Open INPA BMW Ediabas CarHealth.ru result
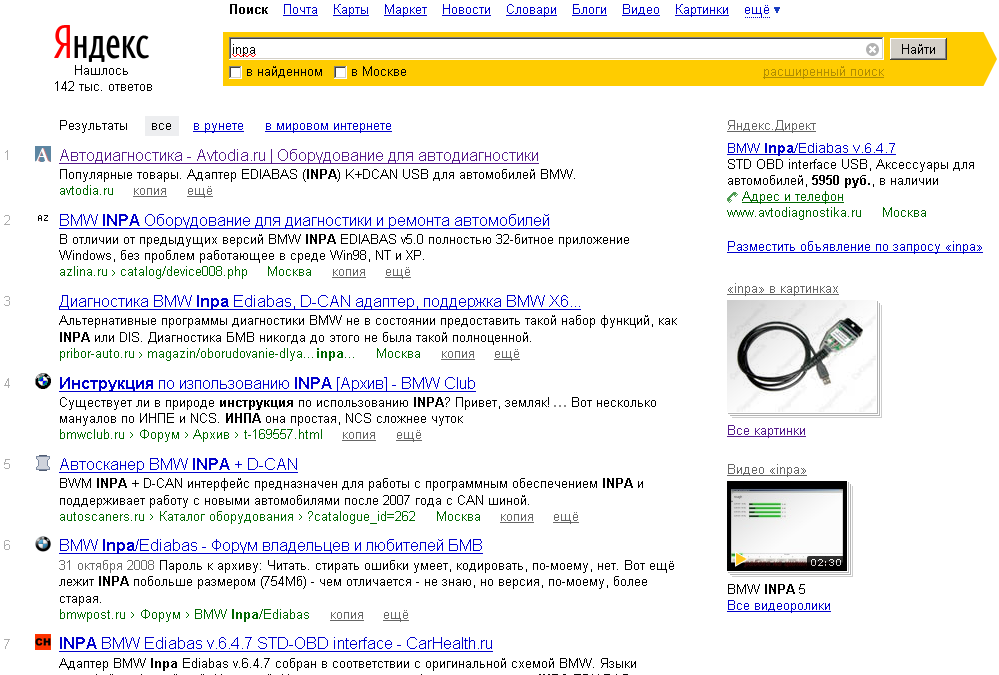This screenshot has height=675, width=999. click(x=276, y=643)
